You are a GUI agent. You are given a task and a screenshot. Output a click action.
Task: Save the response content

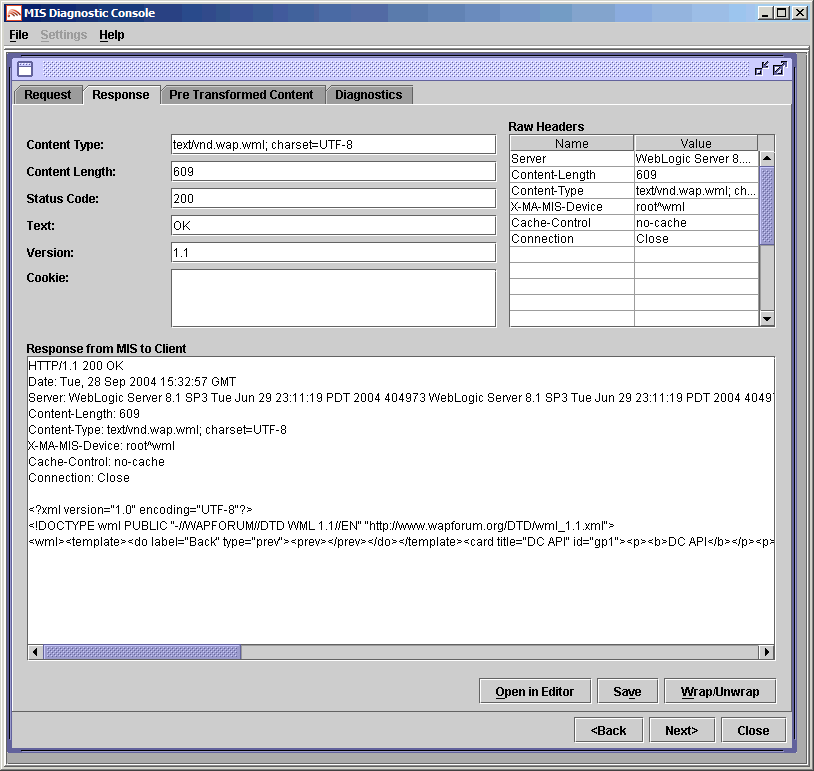[627, 692]
